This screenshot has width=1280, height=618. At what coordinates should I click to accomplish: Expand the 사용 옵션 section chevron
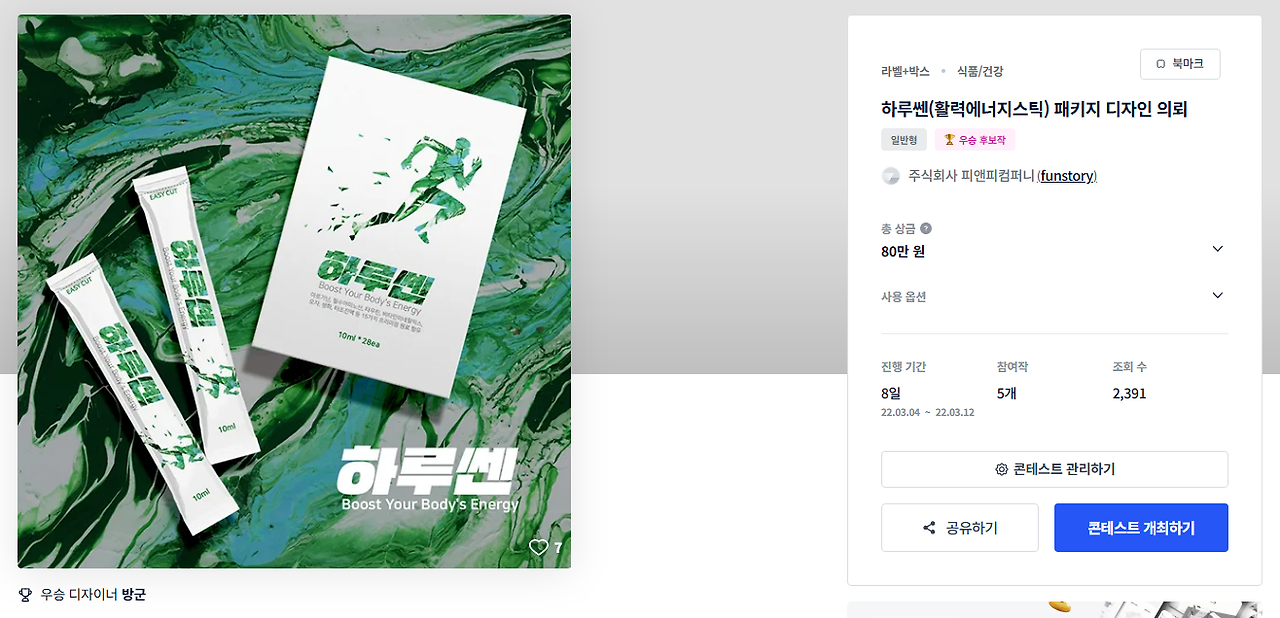point(1217,296)
